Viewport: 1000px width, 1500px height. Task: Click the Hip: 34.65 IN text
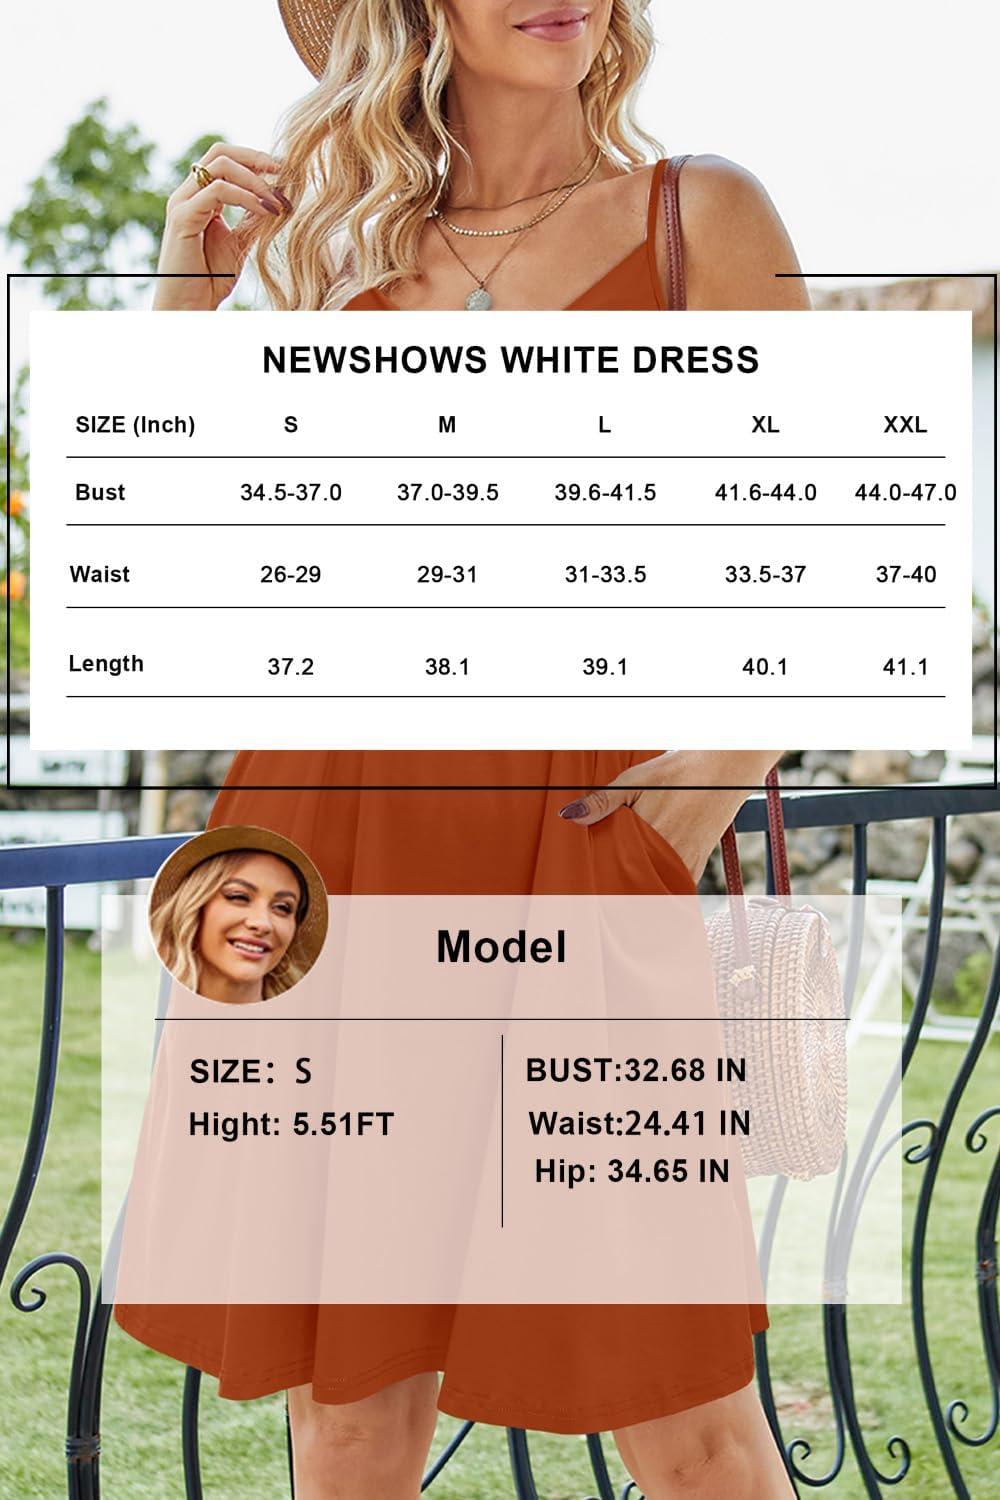pos(631,1171)
